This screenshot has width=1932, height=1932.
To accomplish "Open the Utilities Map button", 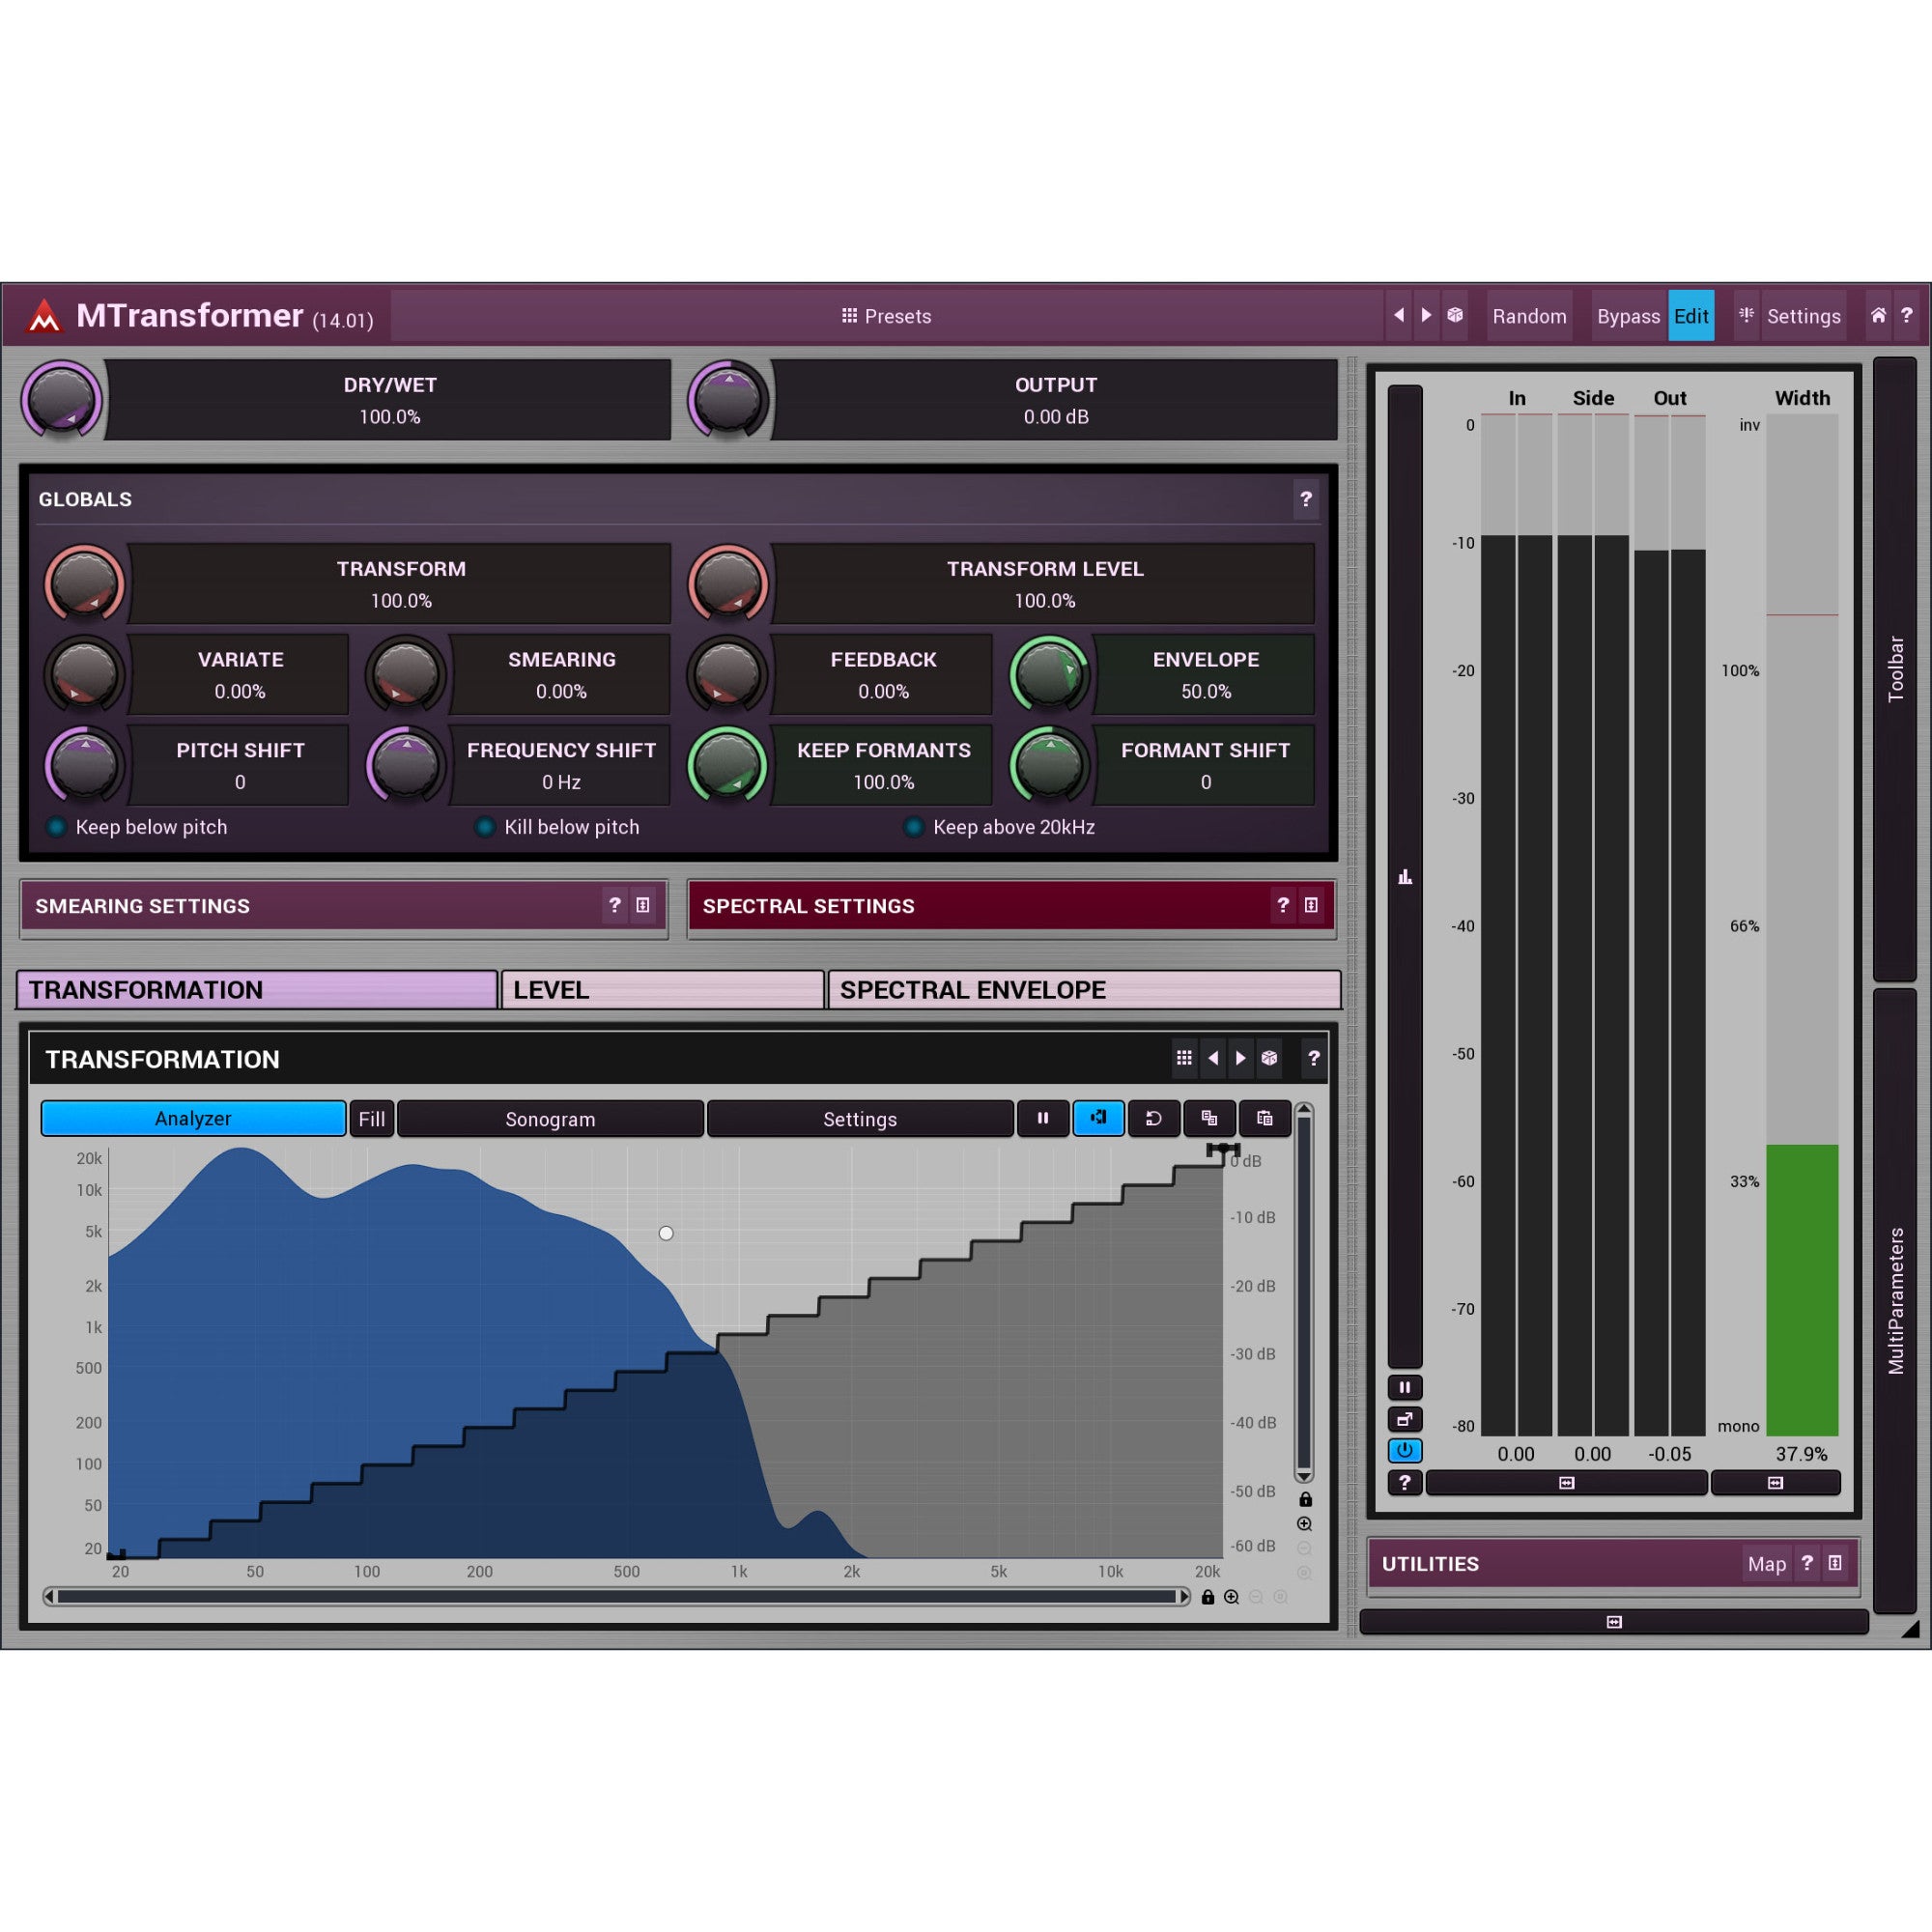I will (1766, 1564).
